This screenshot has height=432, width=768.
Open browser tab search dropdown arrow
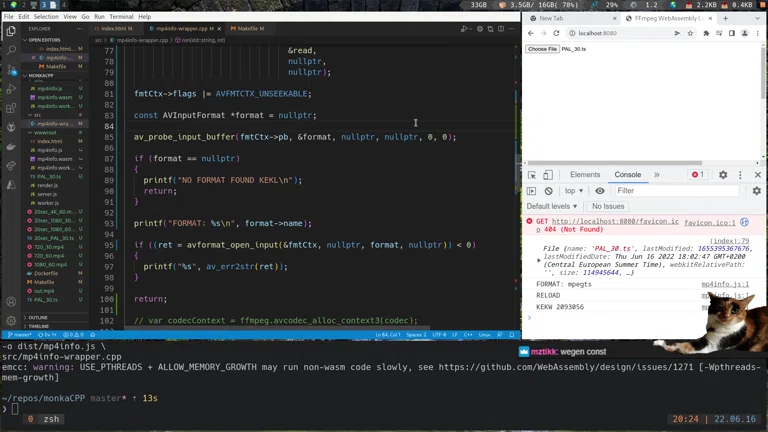[x=757, y=19]
